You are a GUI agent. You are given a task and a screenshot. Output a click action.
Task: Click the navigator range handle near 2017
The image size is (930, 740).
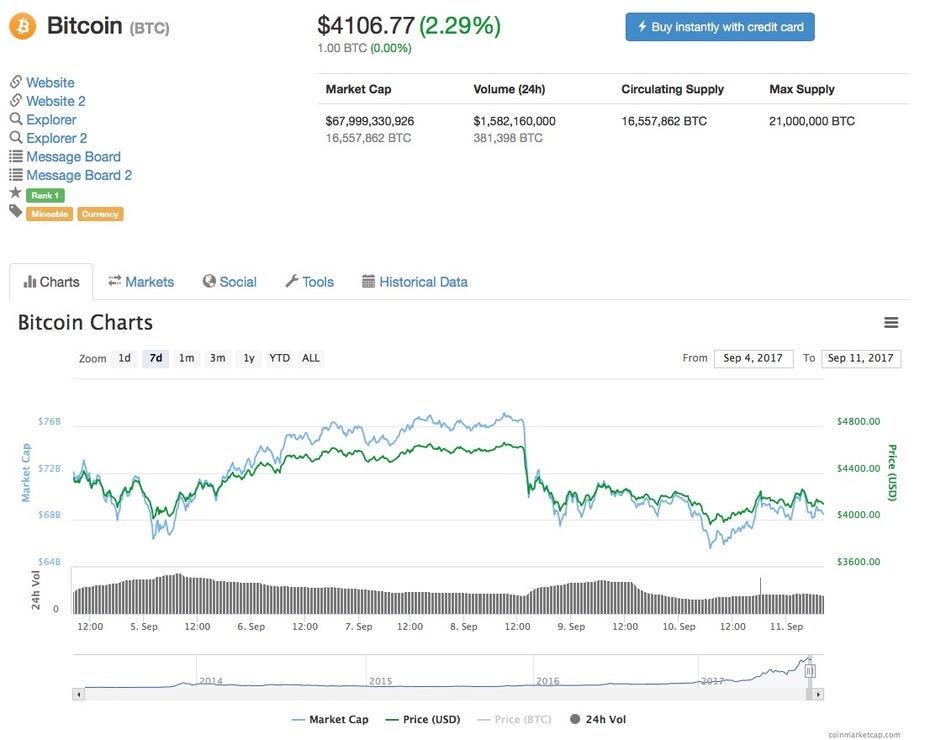[x=810, y=671]
